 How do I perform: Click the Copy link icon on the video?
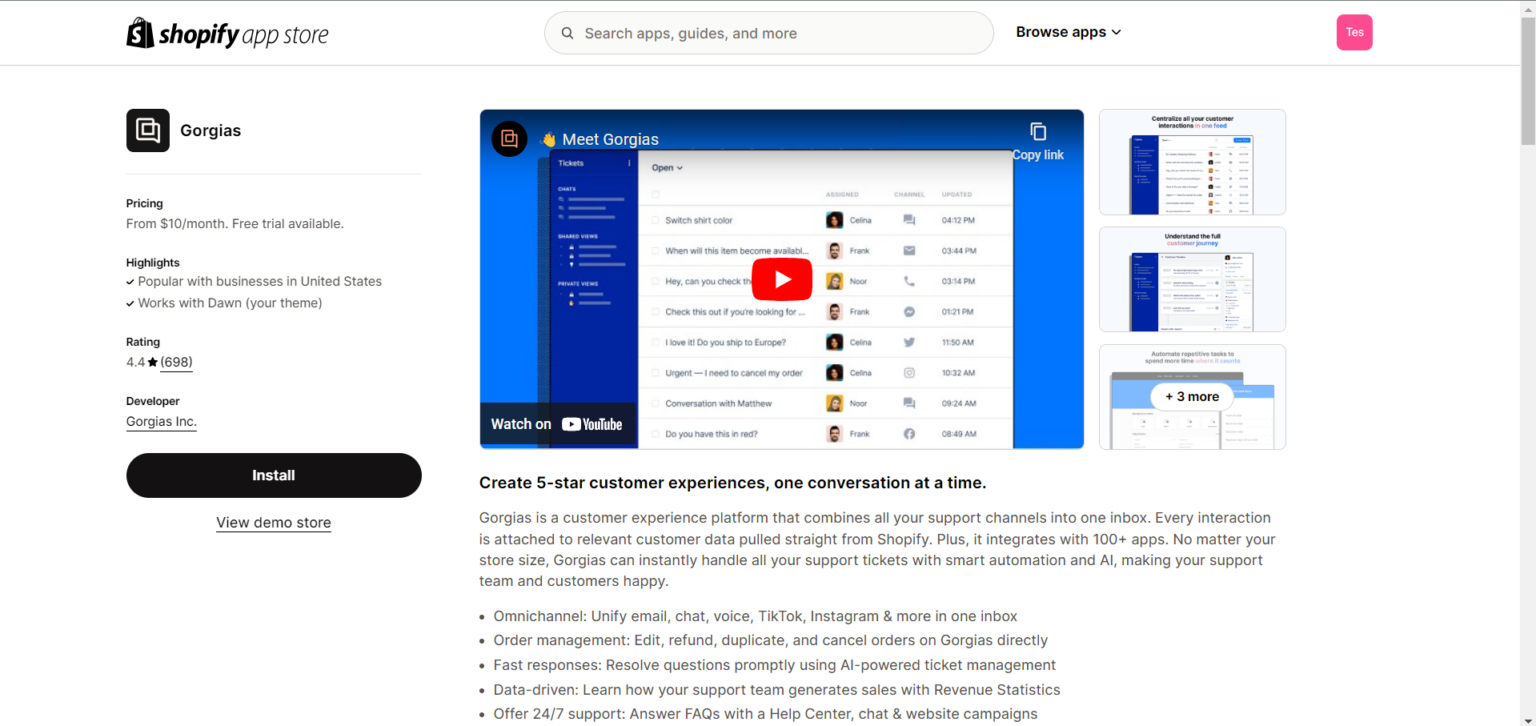(1037, 131)
